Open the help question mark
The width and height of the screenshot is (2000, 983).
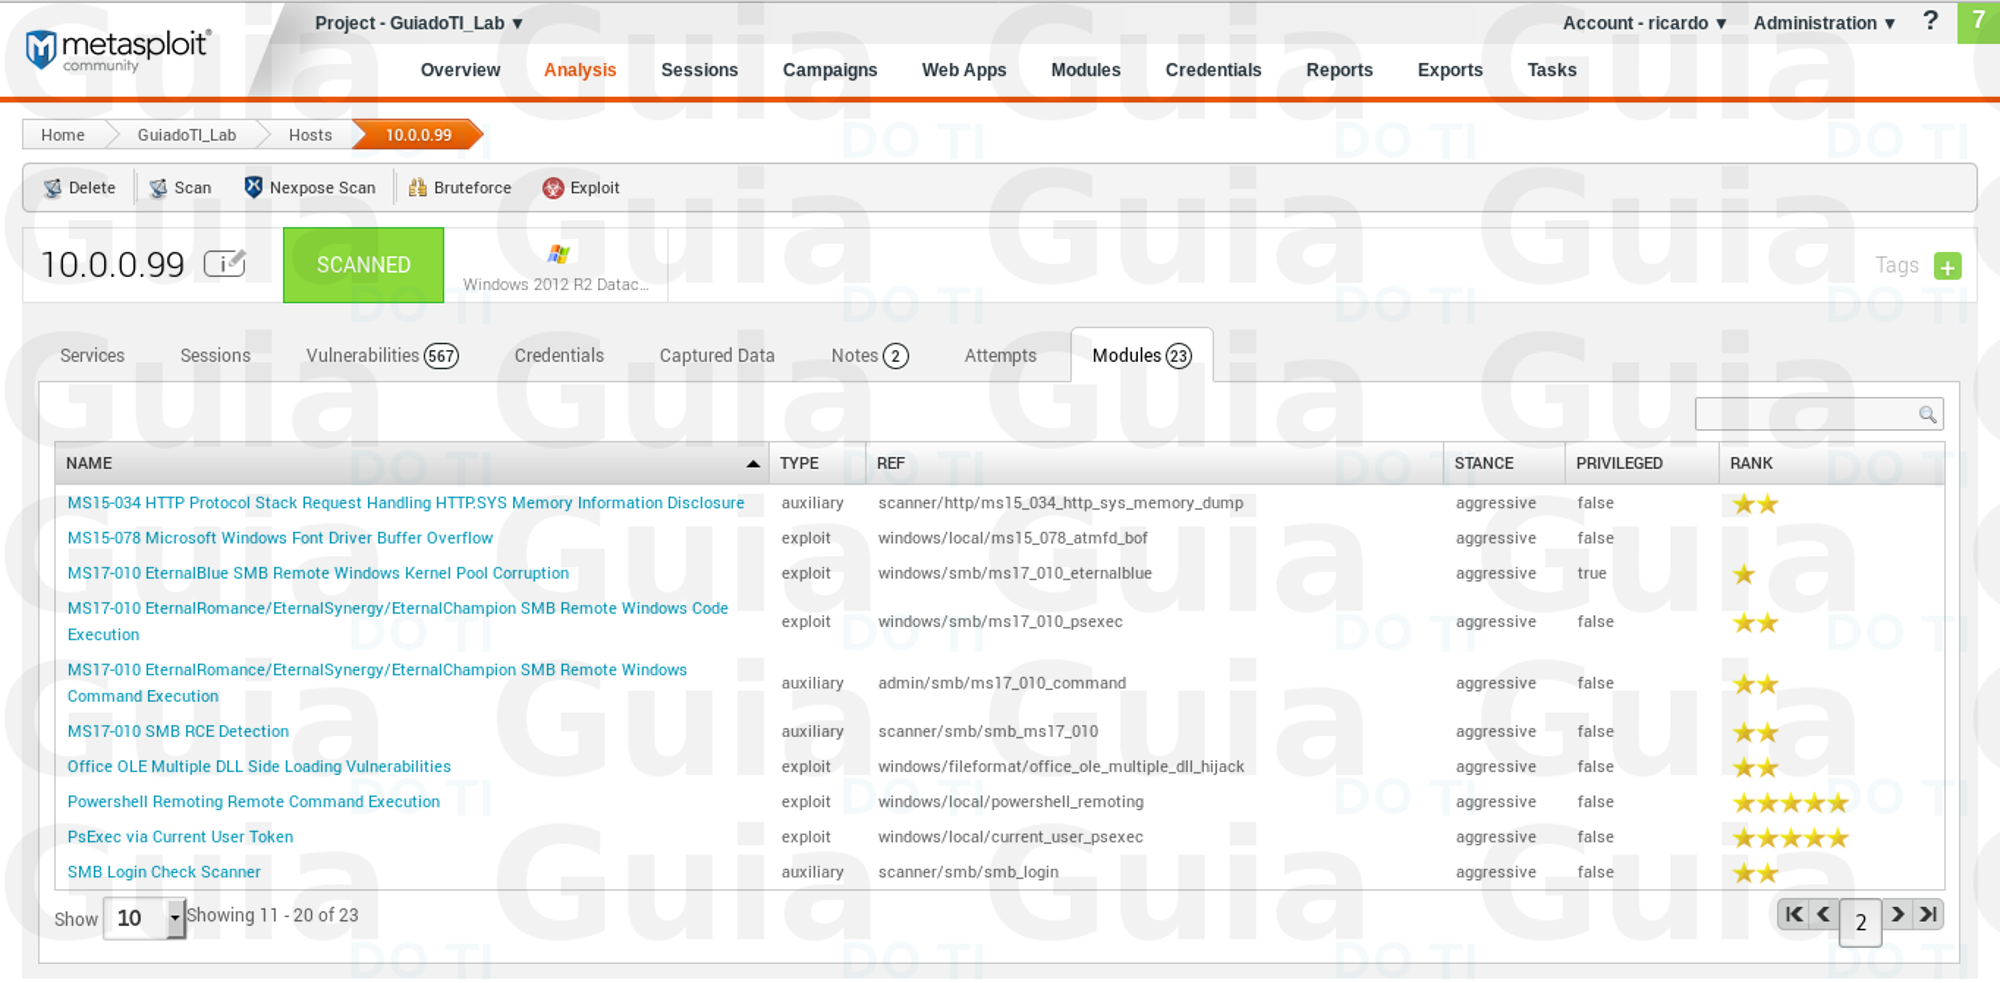[1930, 22]
